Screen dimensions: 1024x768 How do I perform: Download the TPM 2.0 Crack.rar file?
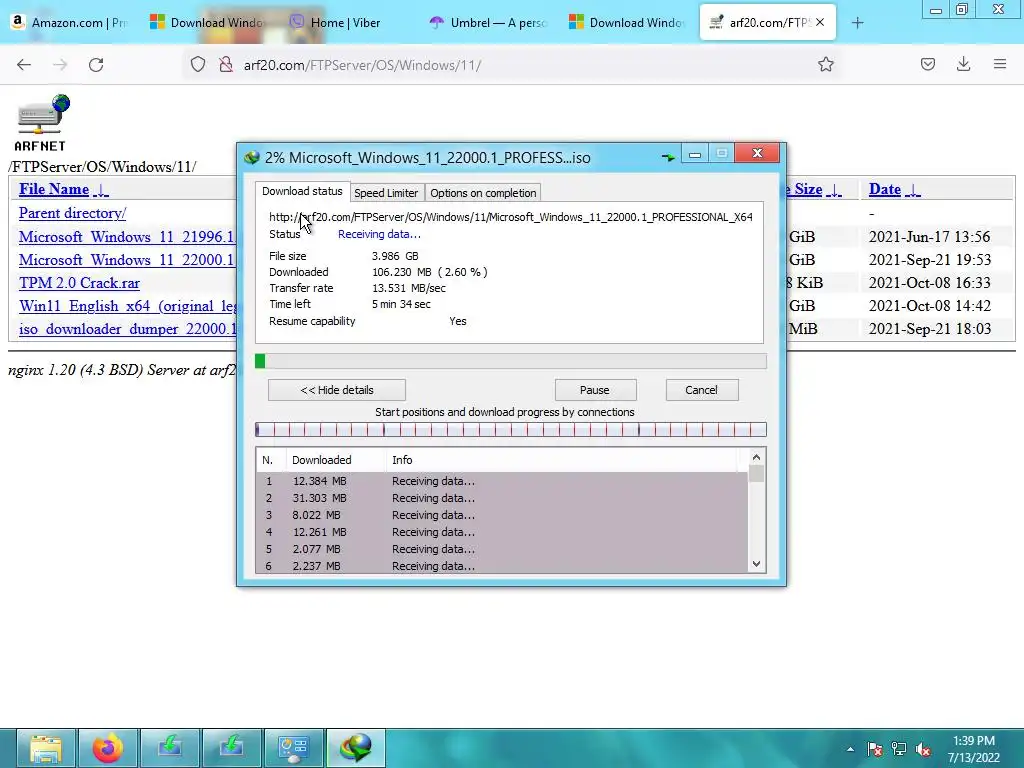tap(79, 283)
